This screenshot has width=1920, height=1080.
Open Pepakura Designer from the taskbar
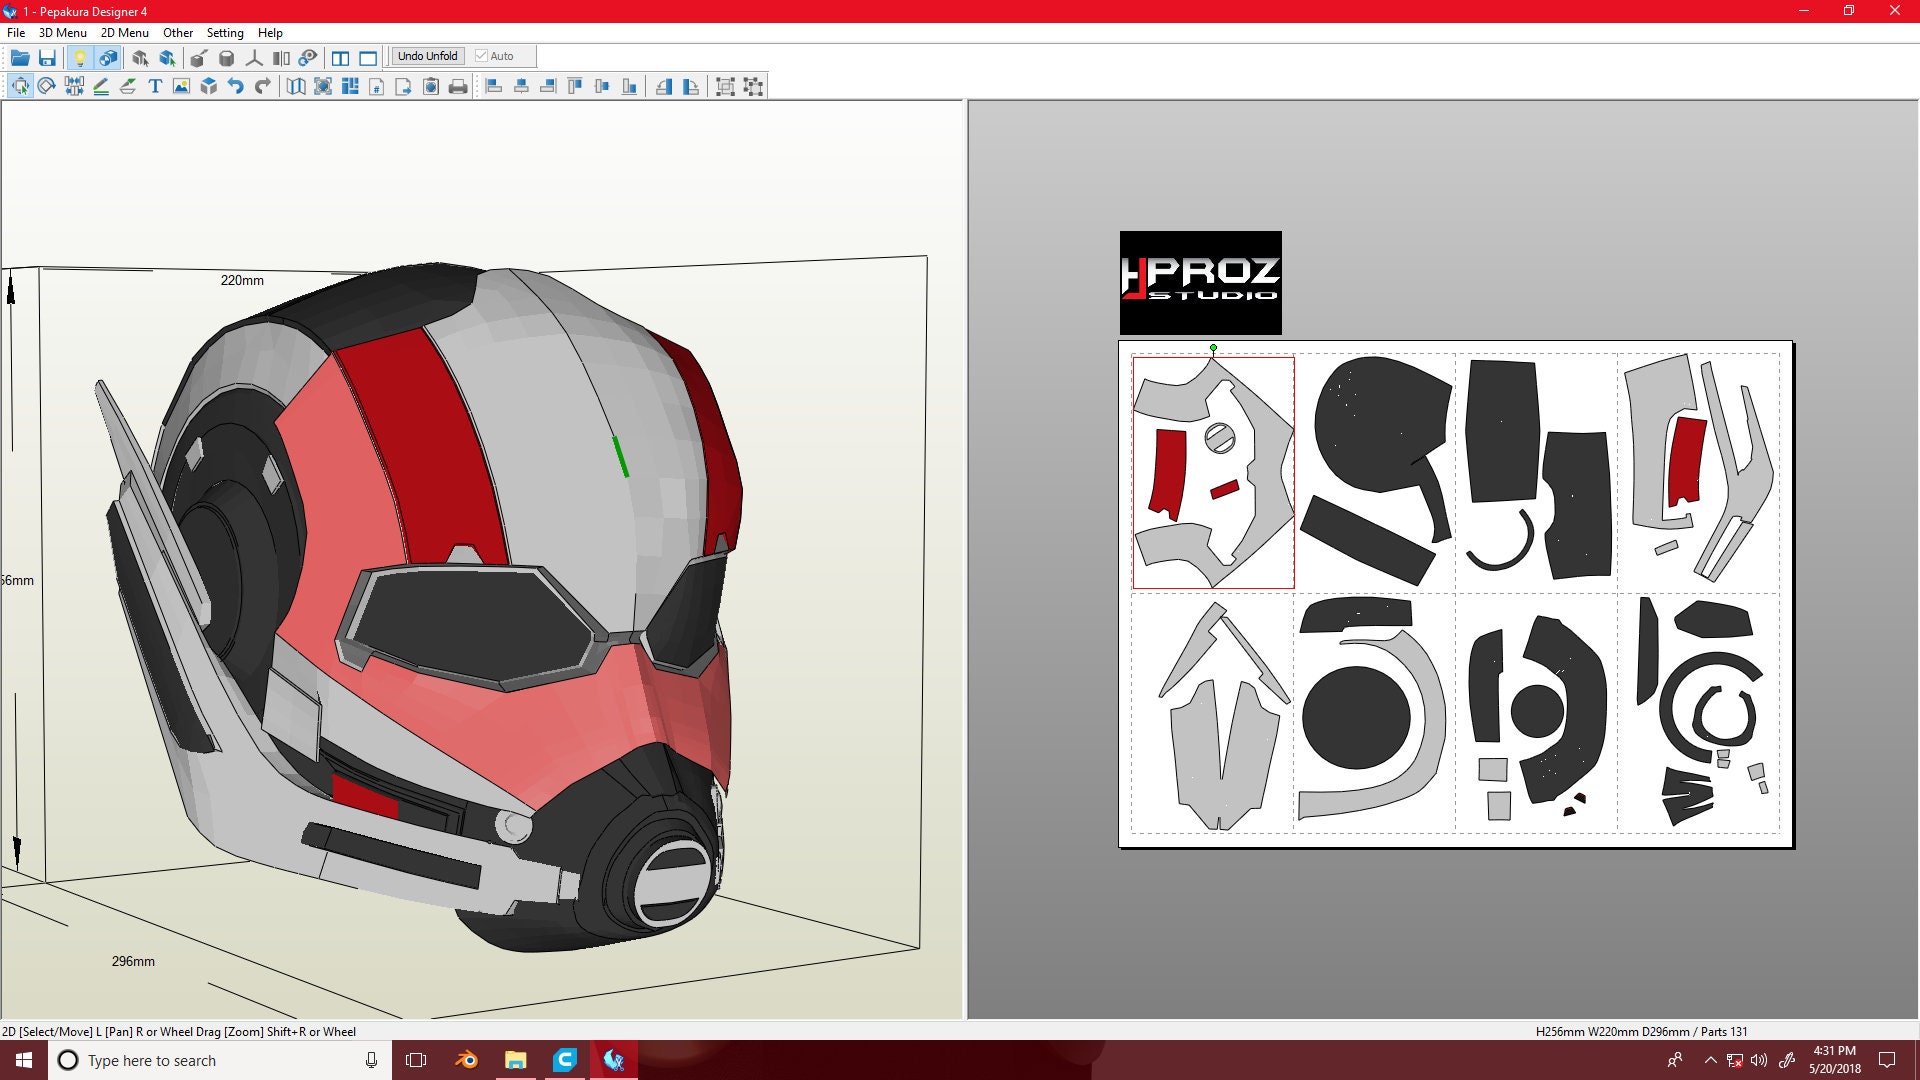pyautogui.click(x=615, y=1060)
